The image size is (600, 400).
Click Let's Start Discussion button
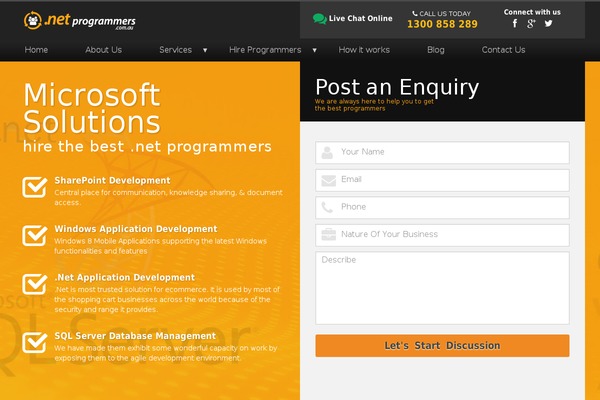point(442,346)
